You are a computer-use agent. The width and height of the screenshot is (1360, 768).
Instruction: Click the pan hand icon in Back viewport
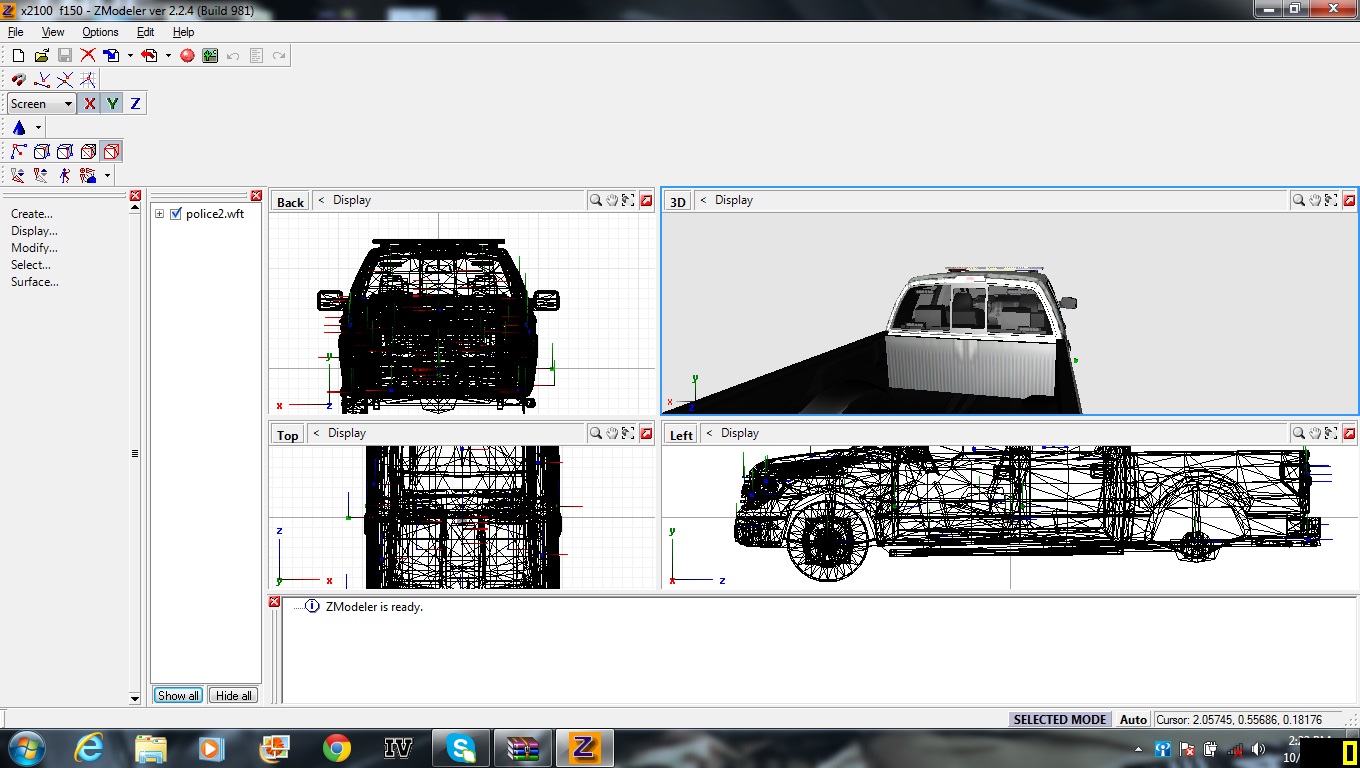(x=612, y=201)
